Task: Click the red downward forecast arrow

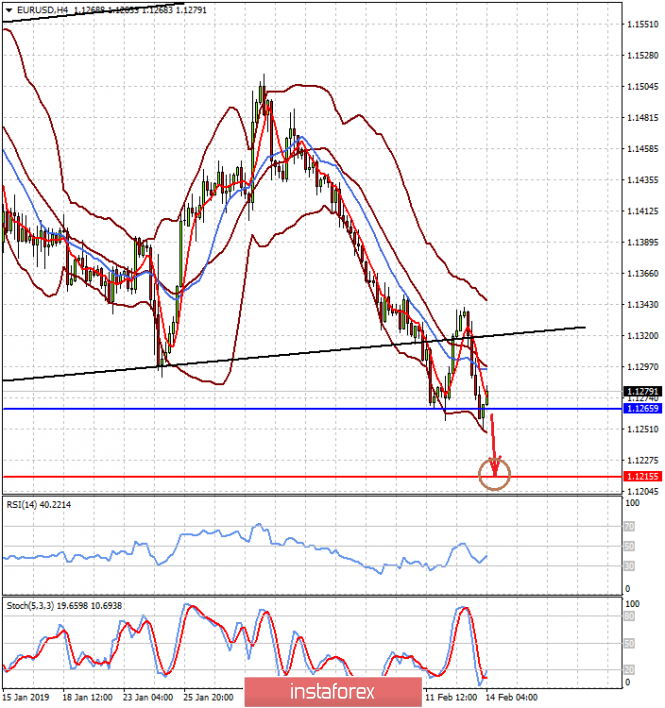Action: coord(493,441)
